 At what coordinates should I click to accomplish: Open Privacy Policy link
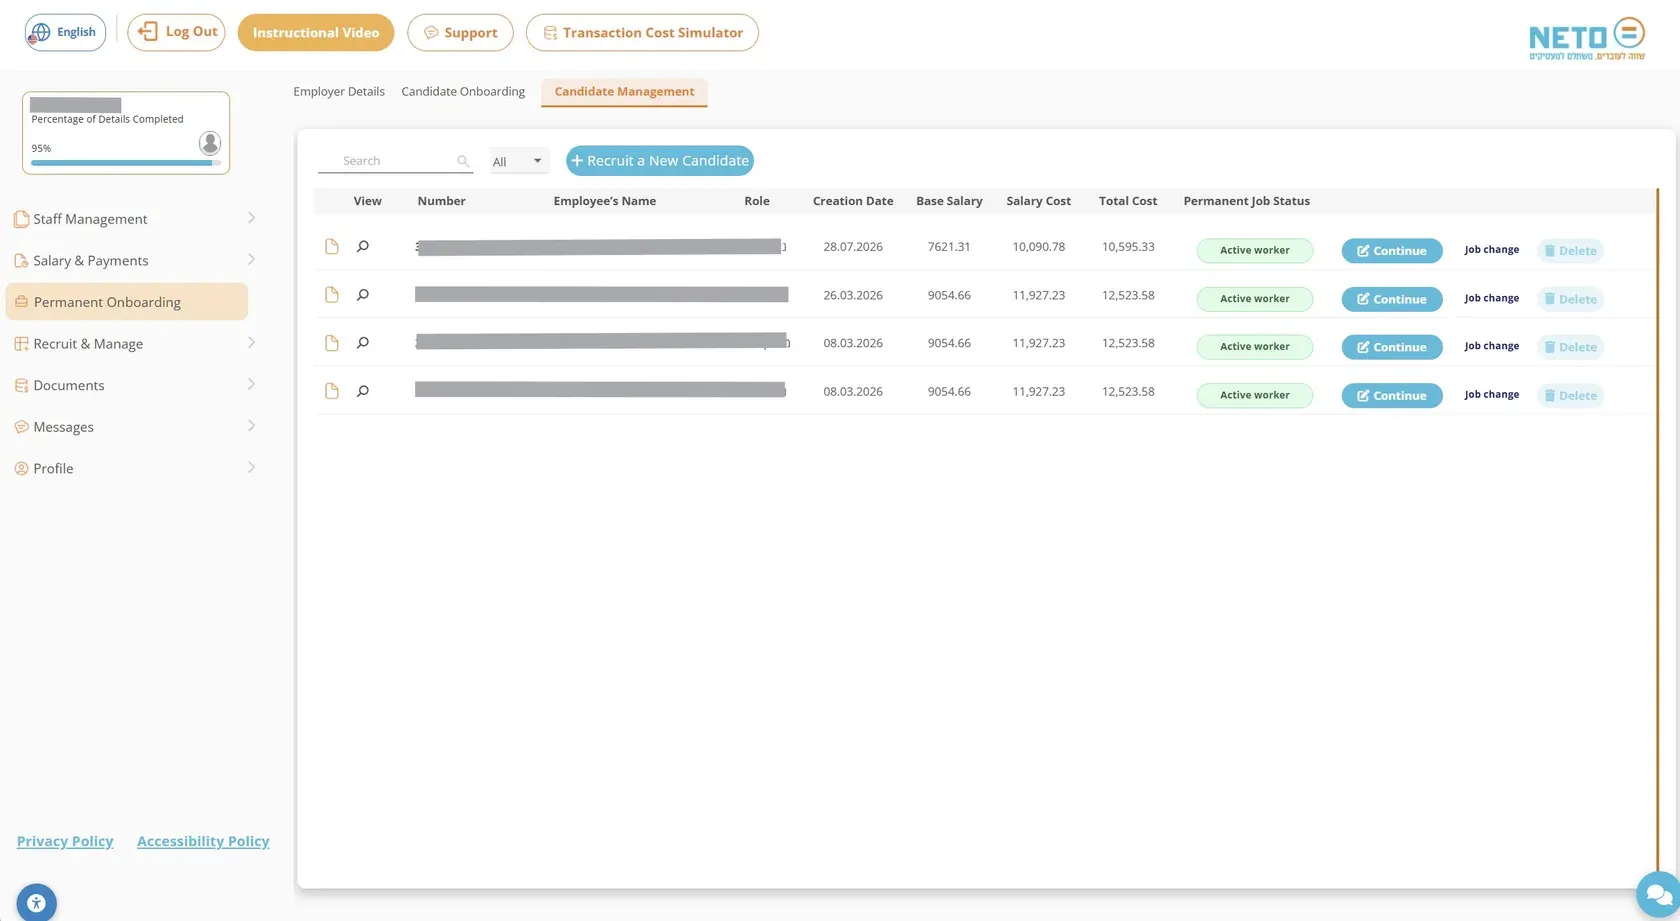click(x=65, y=841)
